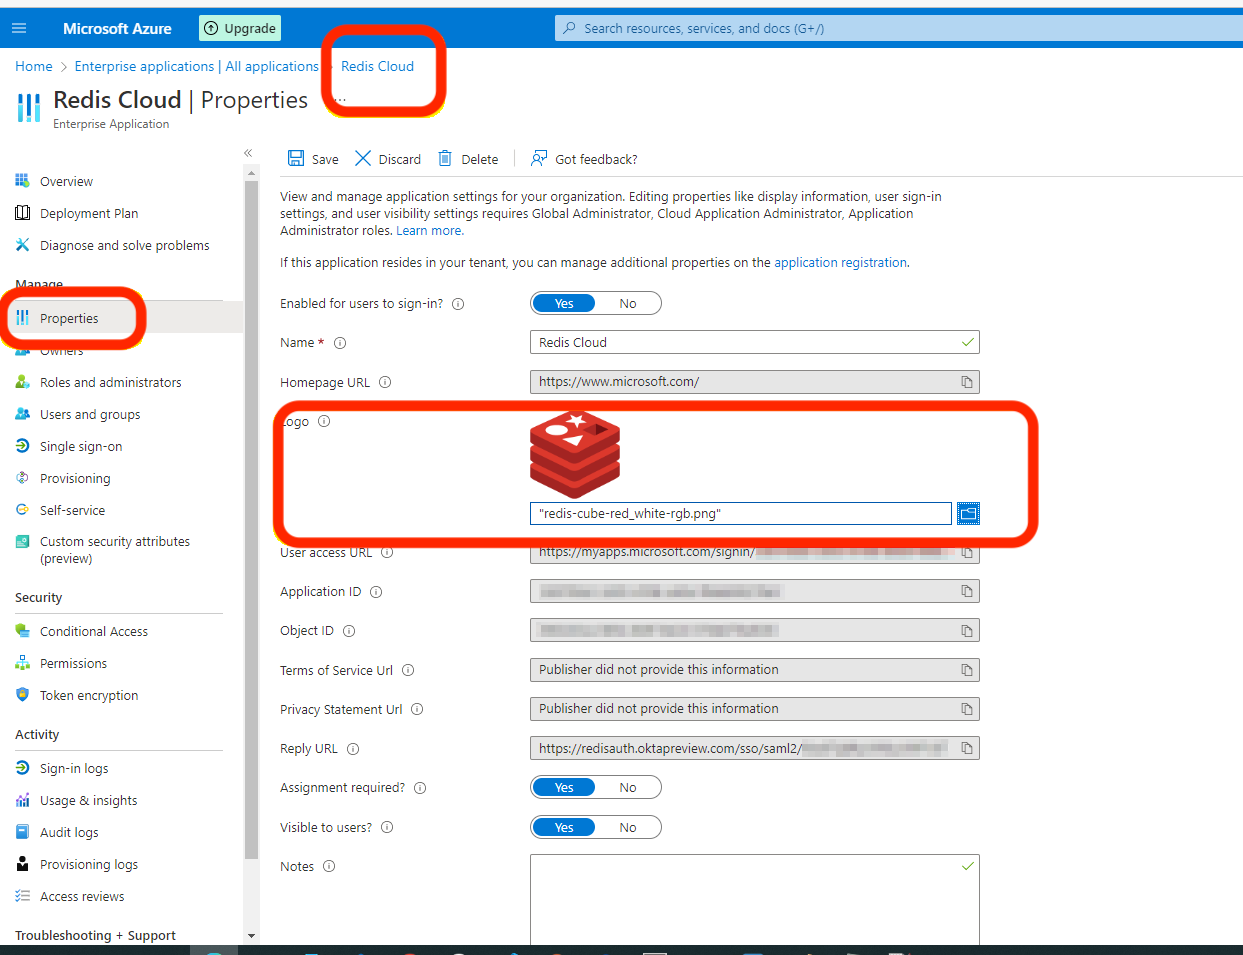
Task: Set Visible to users to No
Action: [628, 827]
